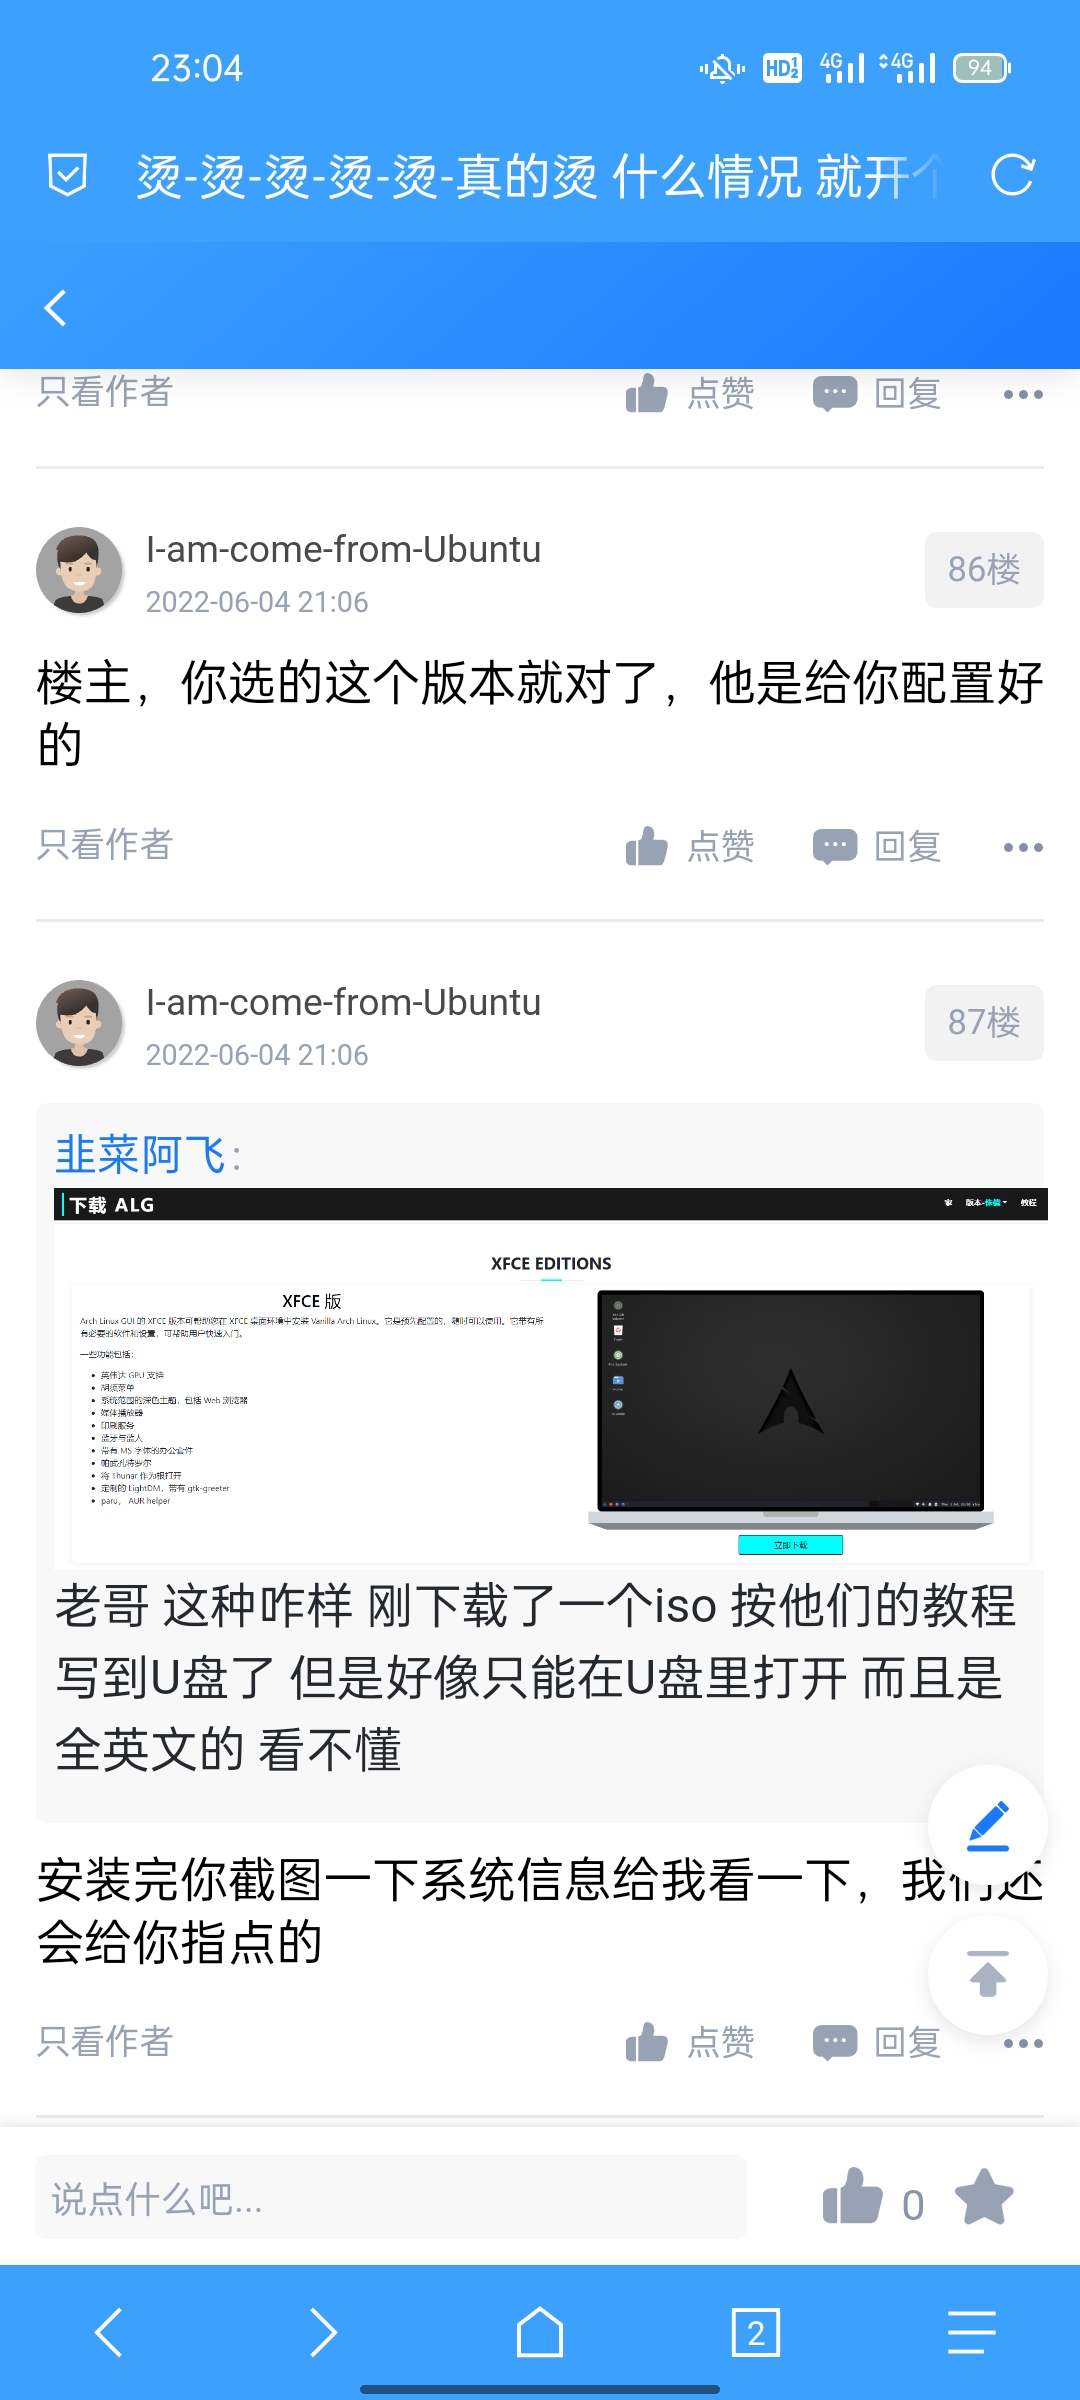Open the quoted XFCE Editions screenshot

point(550,1378)
